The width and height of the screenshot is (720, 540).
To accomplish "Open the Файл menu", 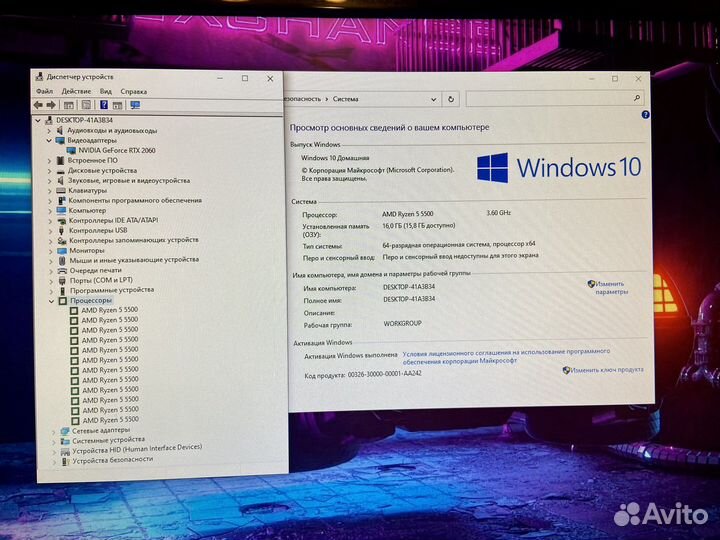I will pyautogui.click(x=45, y=91).
